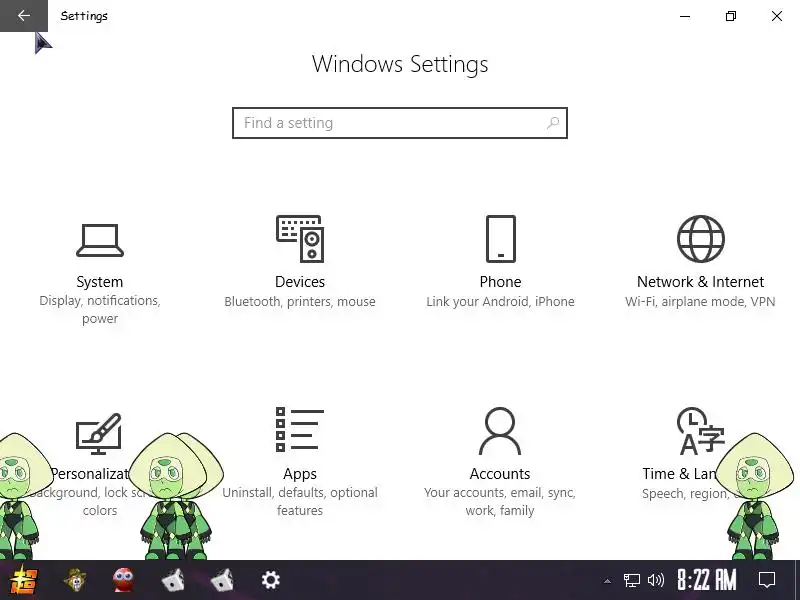Open the second dice taskbar icon
The width and height of the screenshot is (800, 600).
tap(222, 580)
